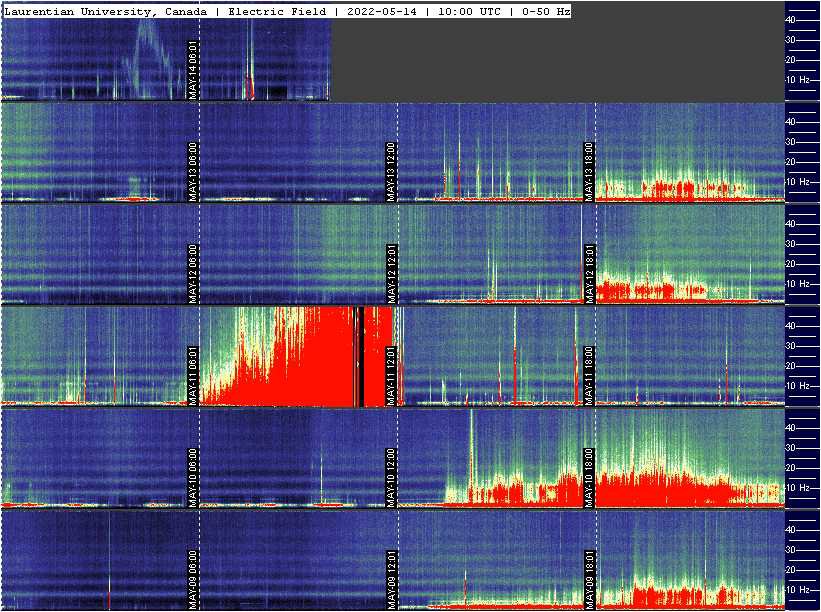Click the Laurentian University, Canada header text
Image resolution: width=821 pixels, height=612 pixels.
pyautogui.click(x=108, y=11)
